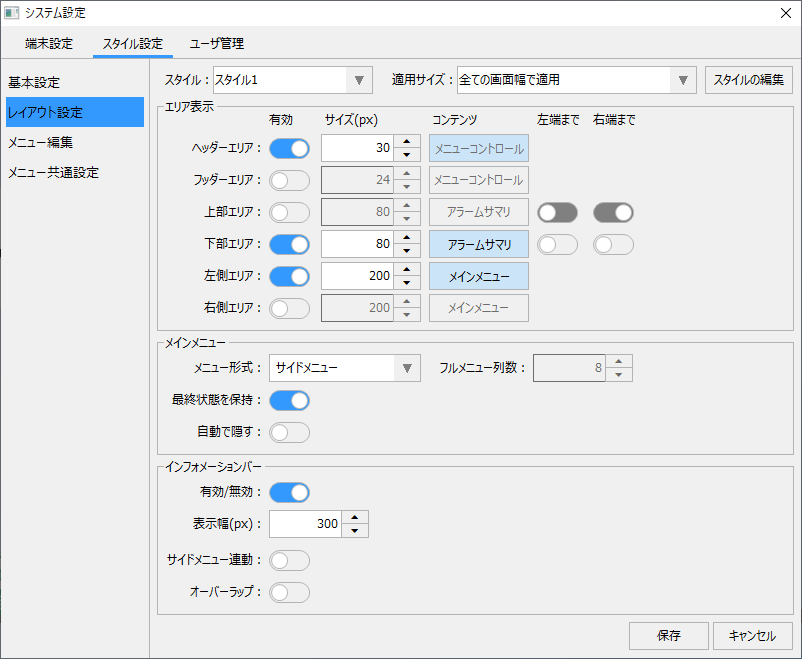Open the ユーザ管理 tab
Image resolution: width=802 pixels, height=659 pixels.
pyautogui.click(x=217, y=44)
